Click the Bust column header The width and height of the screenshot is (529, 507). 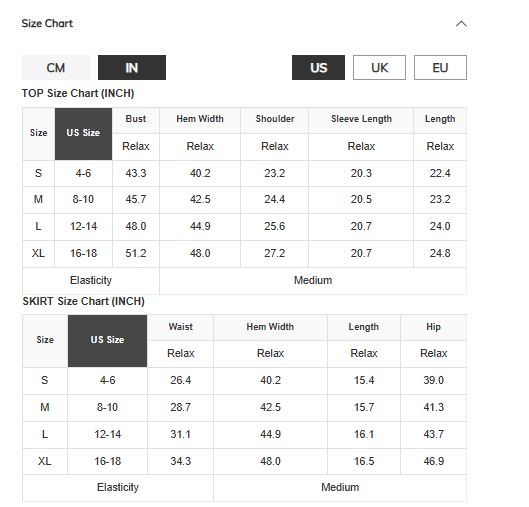tap(136, 120)
